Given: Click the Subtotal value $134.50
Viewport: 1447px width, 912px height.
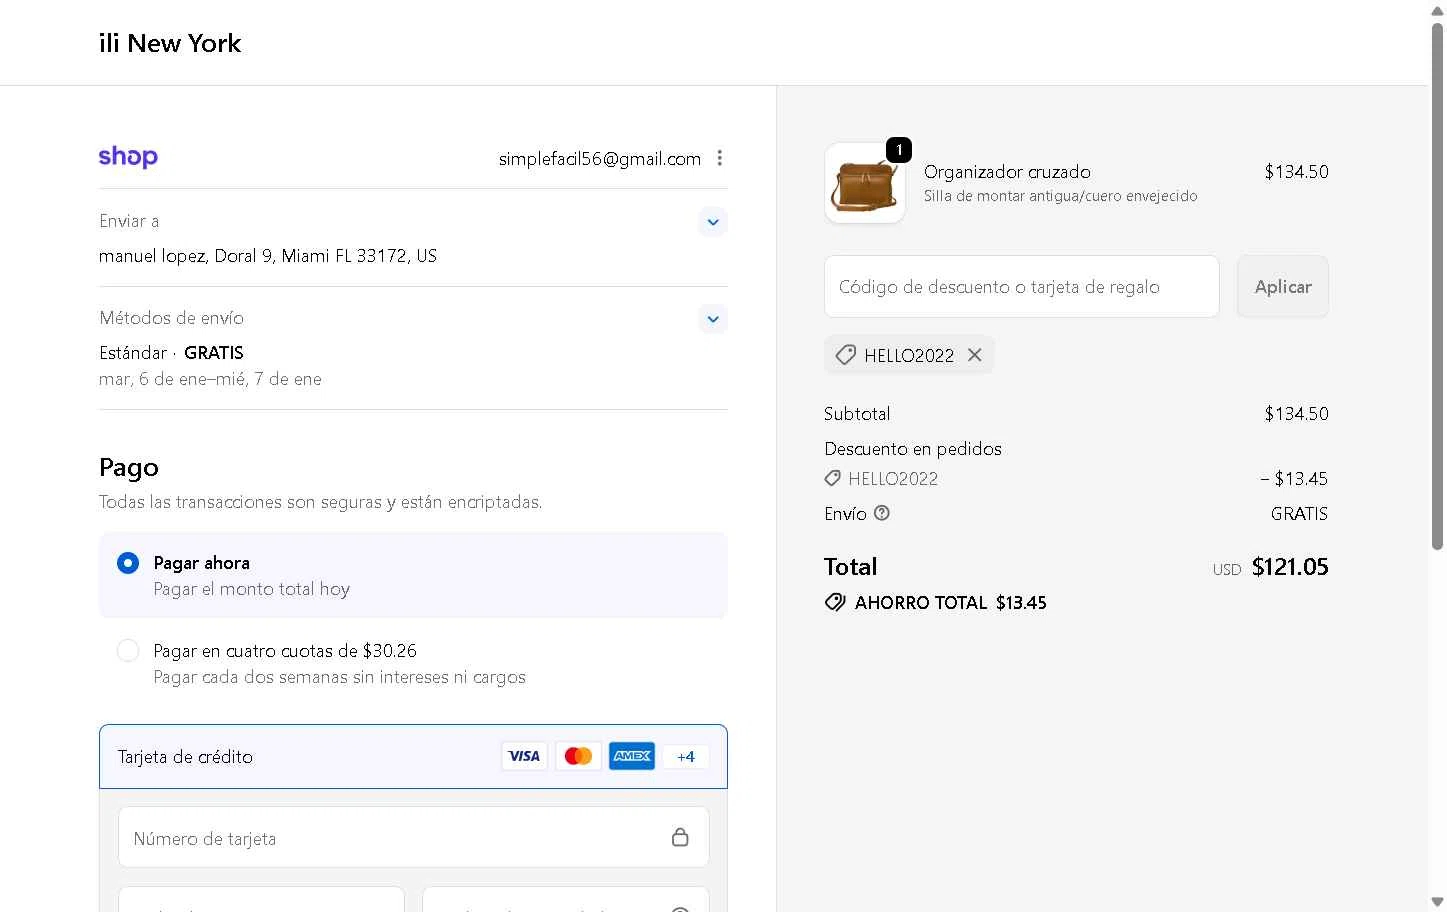Looking at the screenshot, I should (1296, 414).
